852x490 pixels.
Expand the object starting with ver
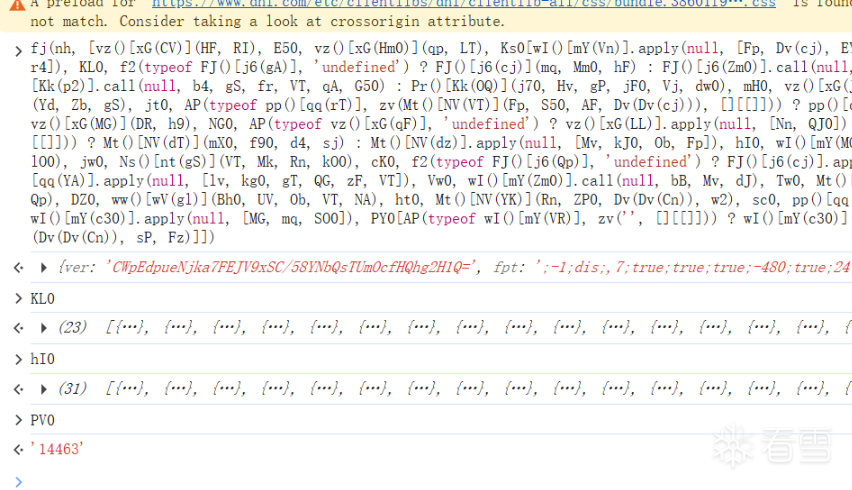click(43, 268)
